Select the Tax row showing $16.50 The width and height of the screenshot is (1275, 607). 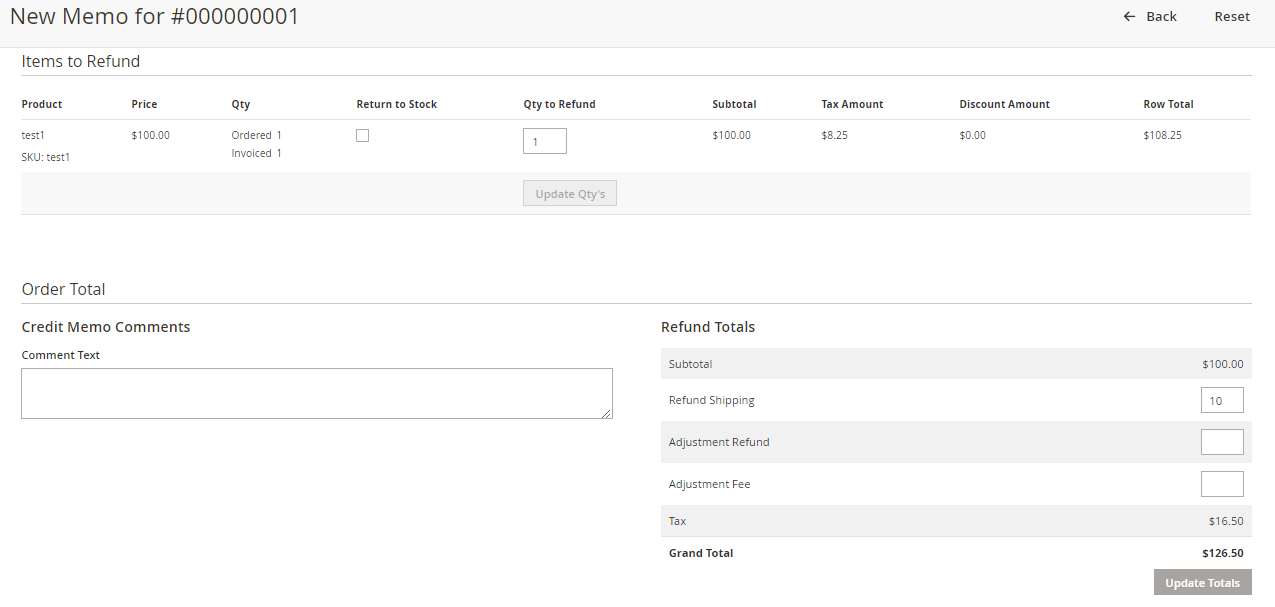pos(955,520)
